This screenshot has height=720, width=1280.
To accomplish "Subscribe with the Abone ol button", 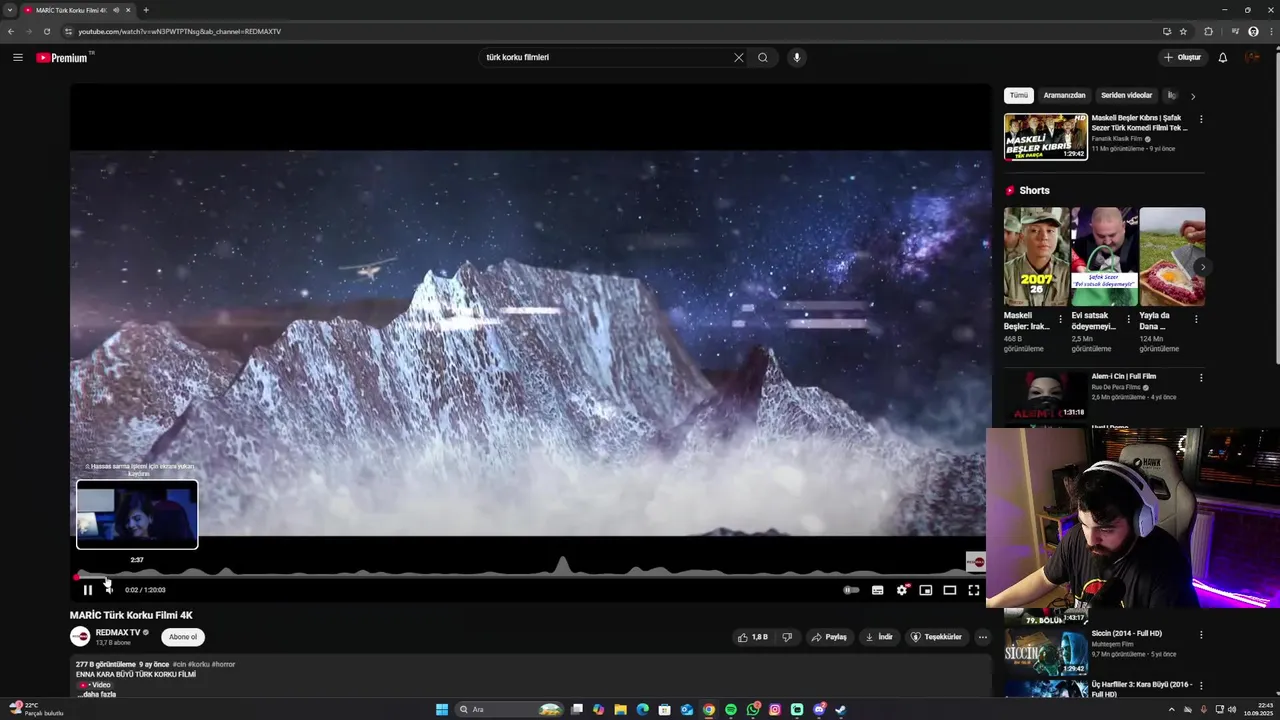I will [x=183, y=637].
